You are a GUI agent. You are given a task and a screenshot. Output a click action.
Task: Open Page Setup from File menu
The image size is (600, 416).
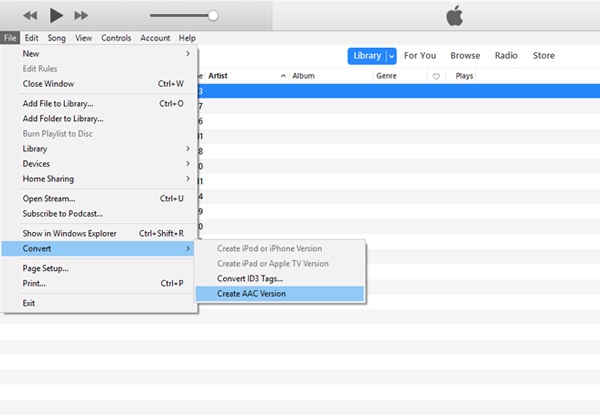99,268
